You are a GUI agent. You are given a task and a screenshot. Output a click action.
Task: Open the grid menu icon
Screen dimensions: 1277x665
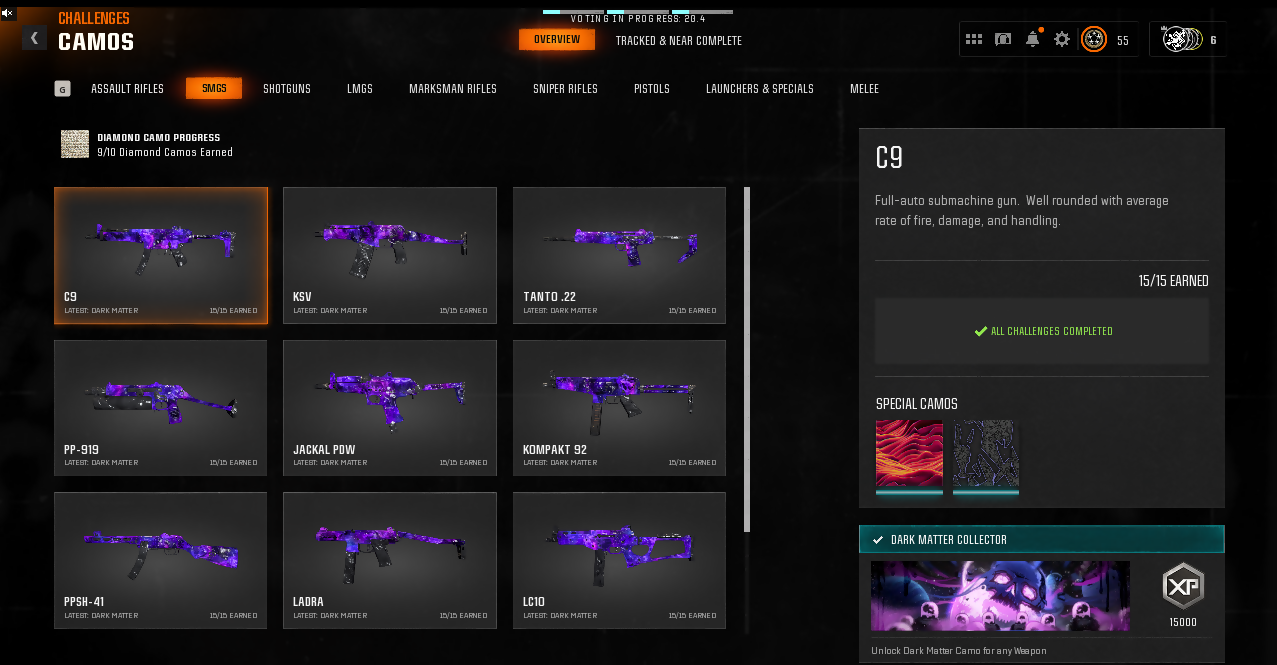tap(973, 39)
